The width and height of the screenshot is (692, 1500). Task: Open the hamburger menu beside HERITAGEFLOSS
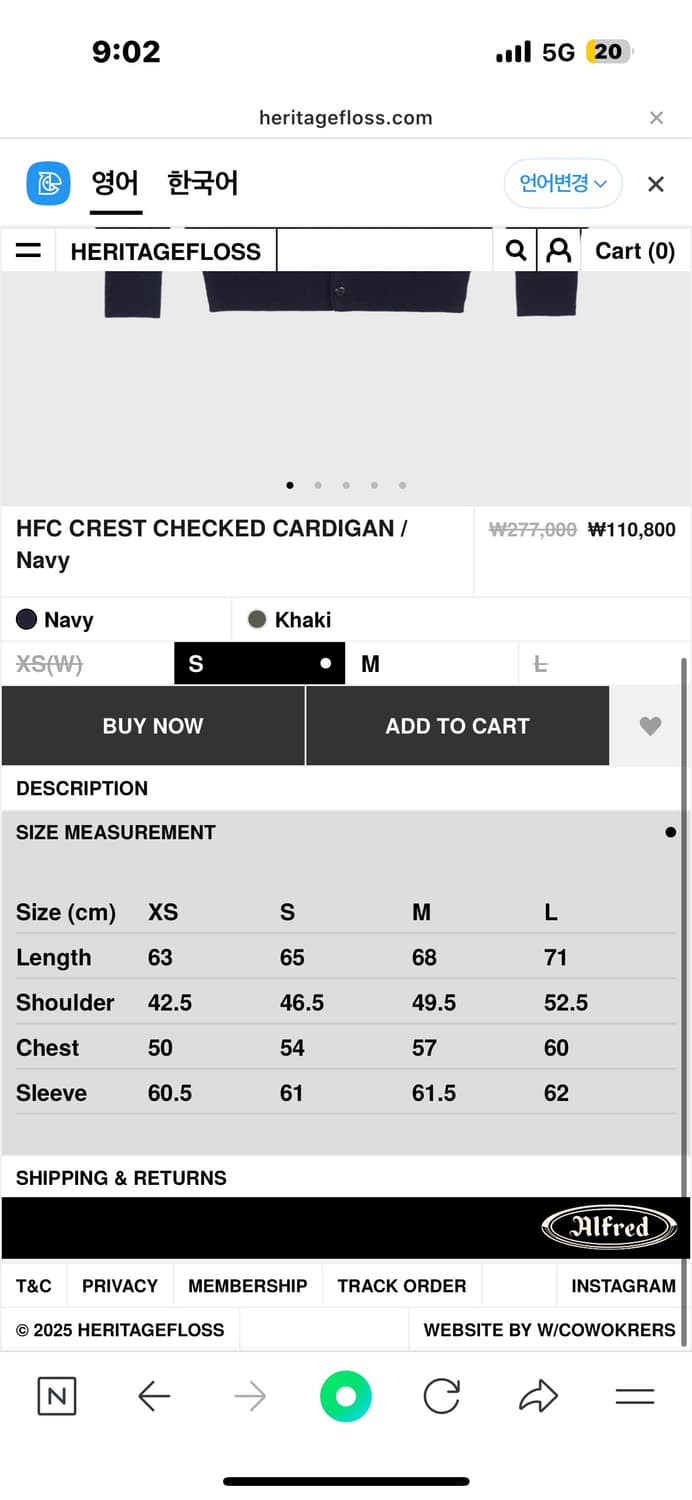click(29, 251)
